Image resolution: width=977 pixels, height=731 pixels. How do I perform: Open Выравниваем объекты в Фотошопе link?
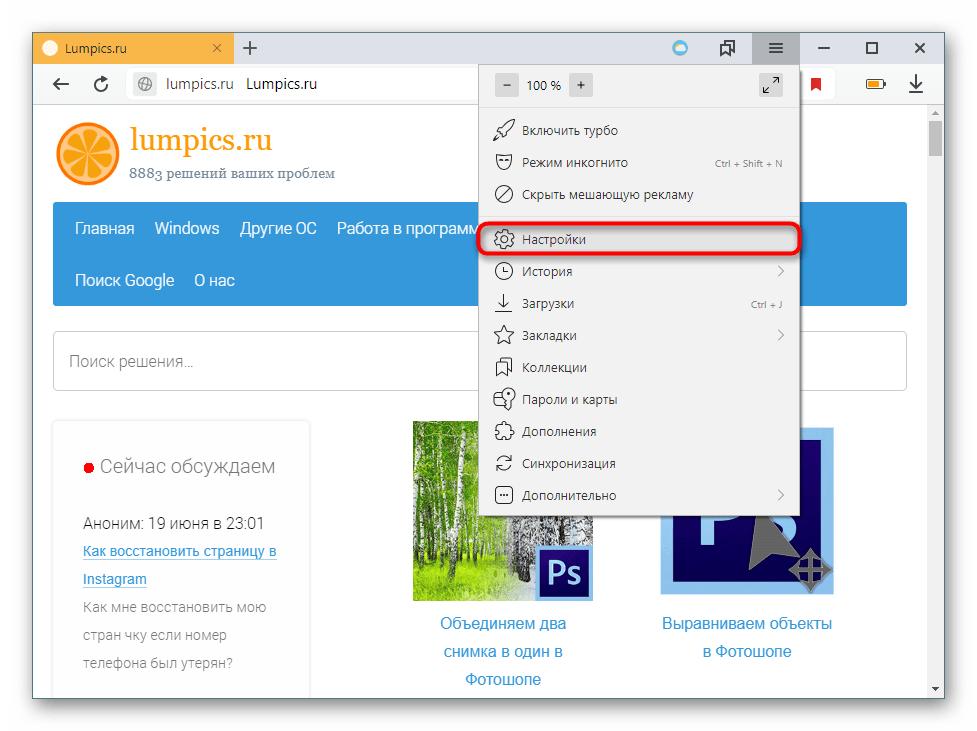click(747, 638)
